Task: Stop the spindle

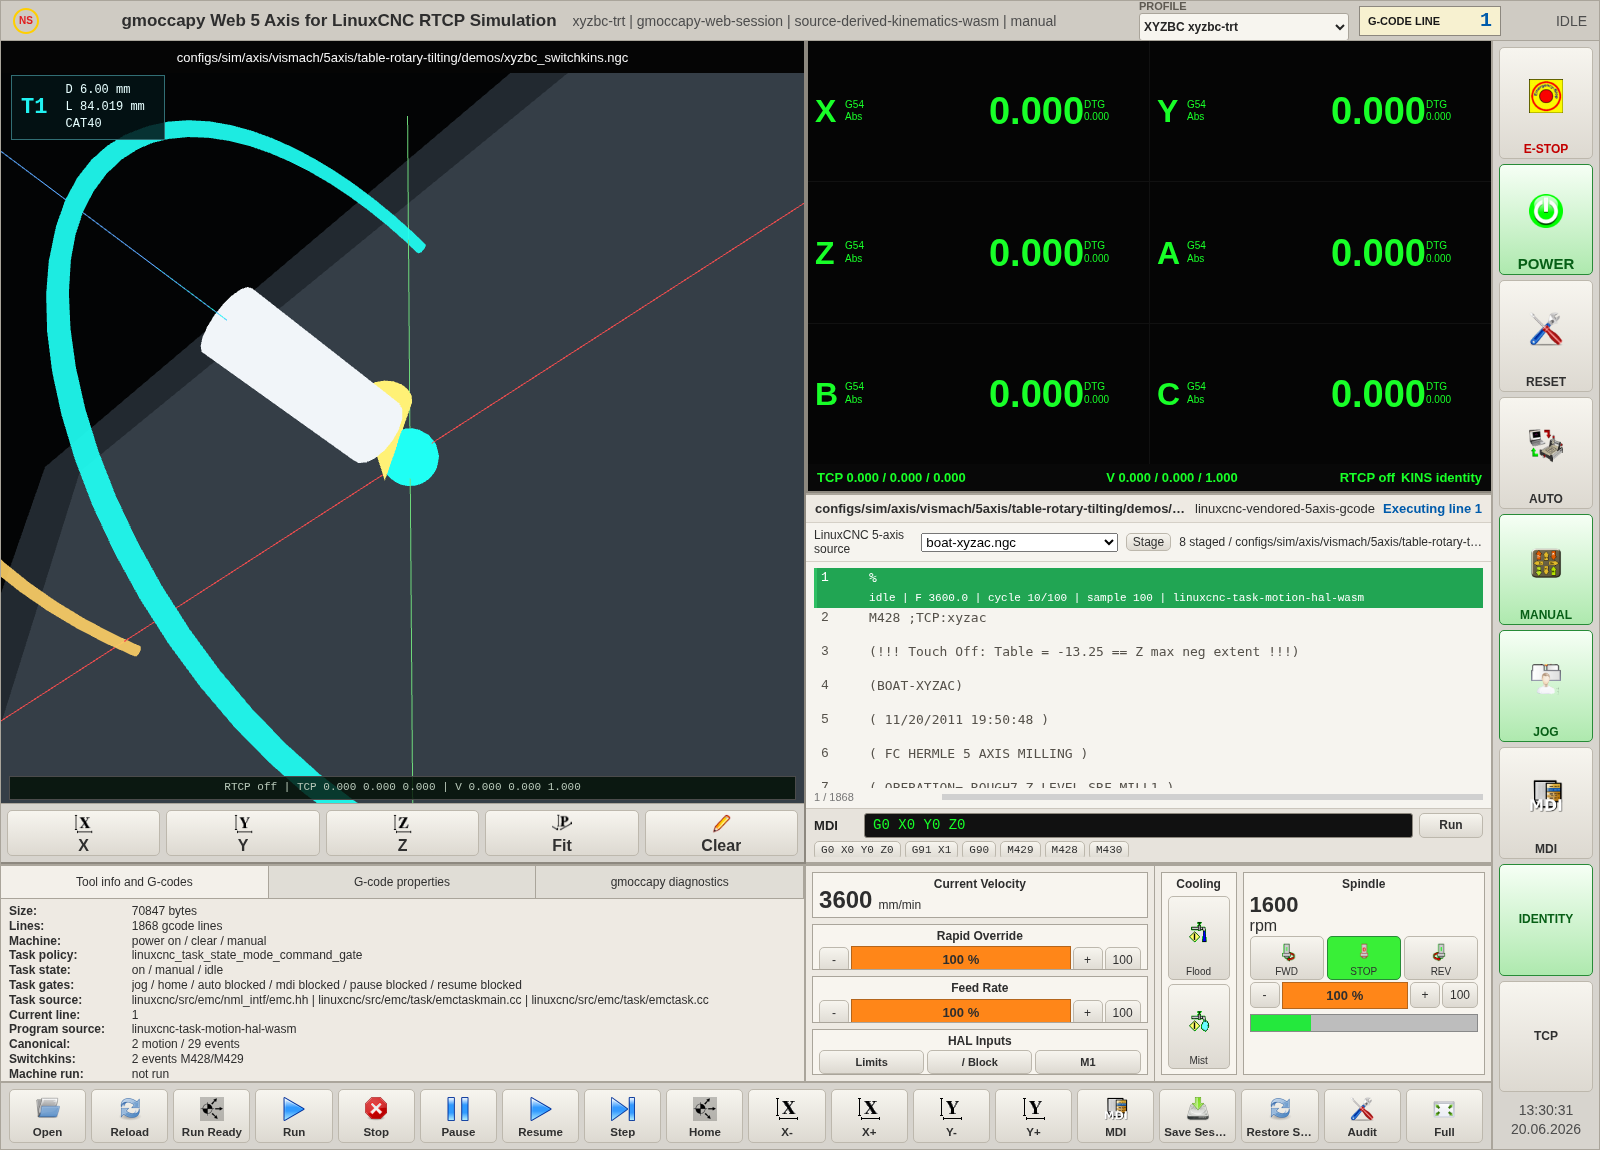Action: click(1363, 958)
